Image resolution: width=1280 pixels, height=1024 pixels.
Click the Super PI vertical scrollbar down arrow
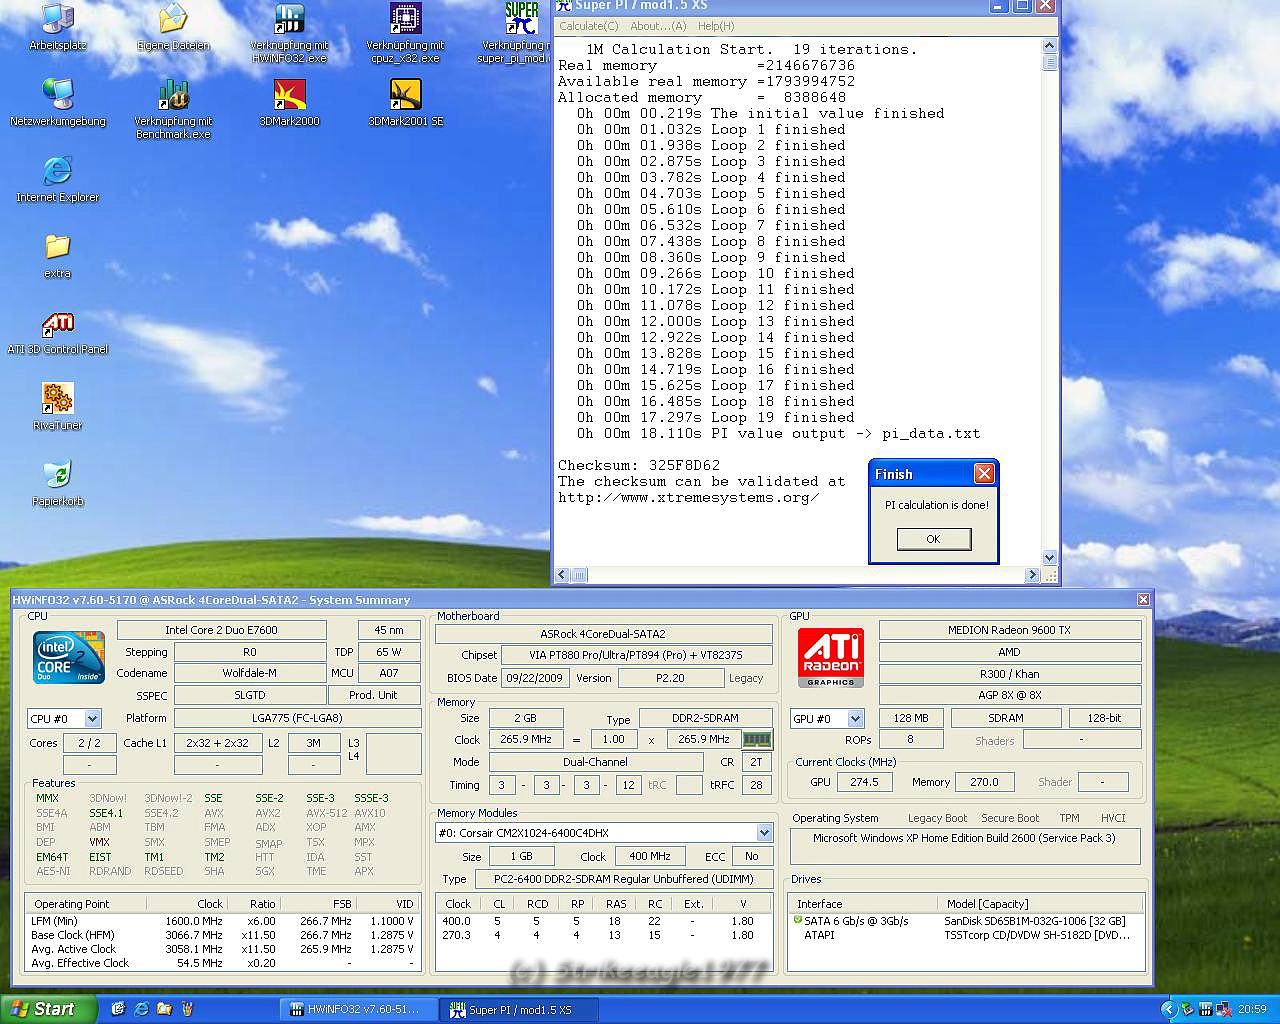coord(1049,558)
